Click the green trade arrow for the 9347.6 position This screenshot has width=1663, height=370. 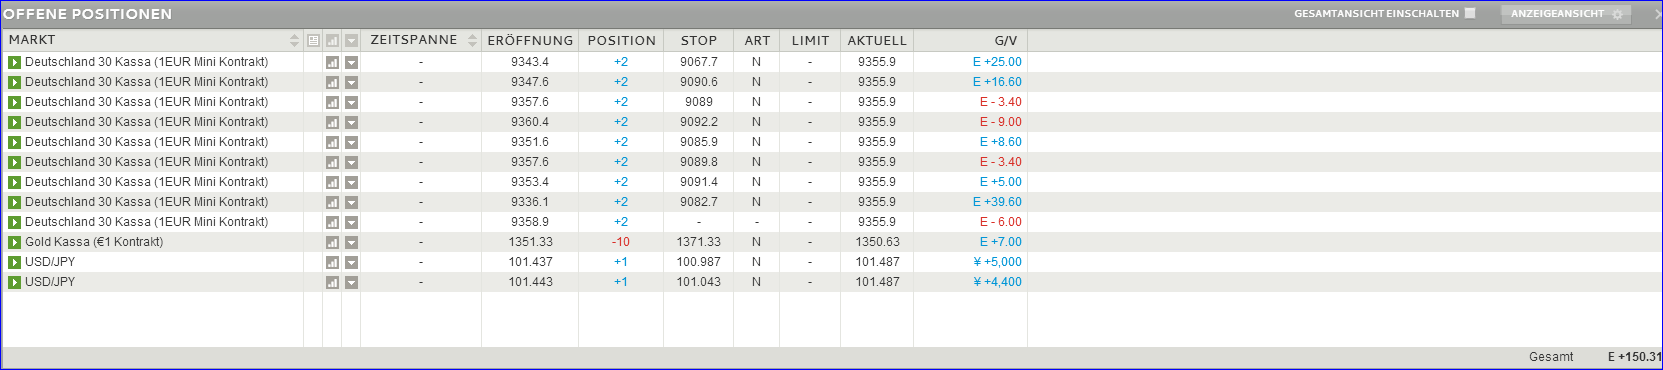[x=14, y=82]
